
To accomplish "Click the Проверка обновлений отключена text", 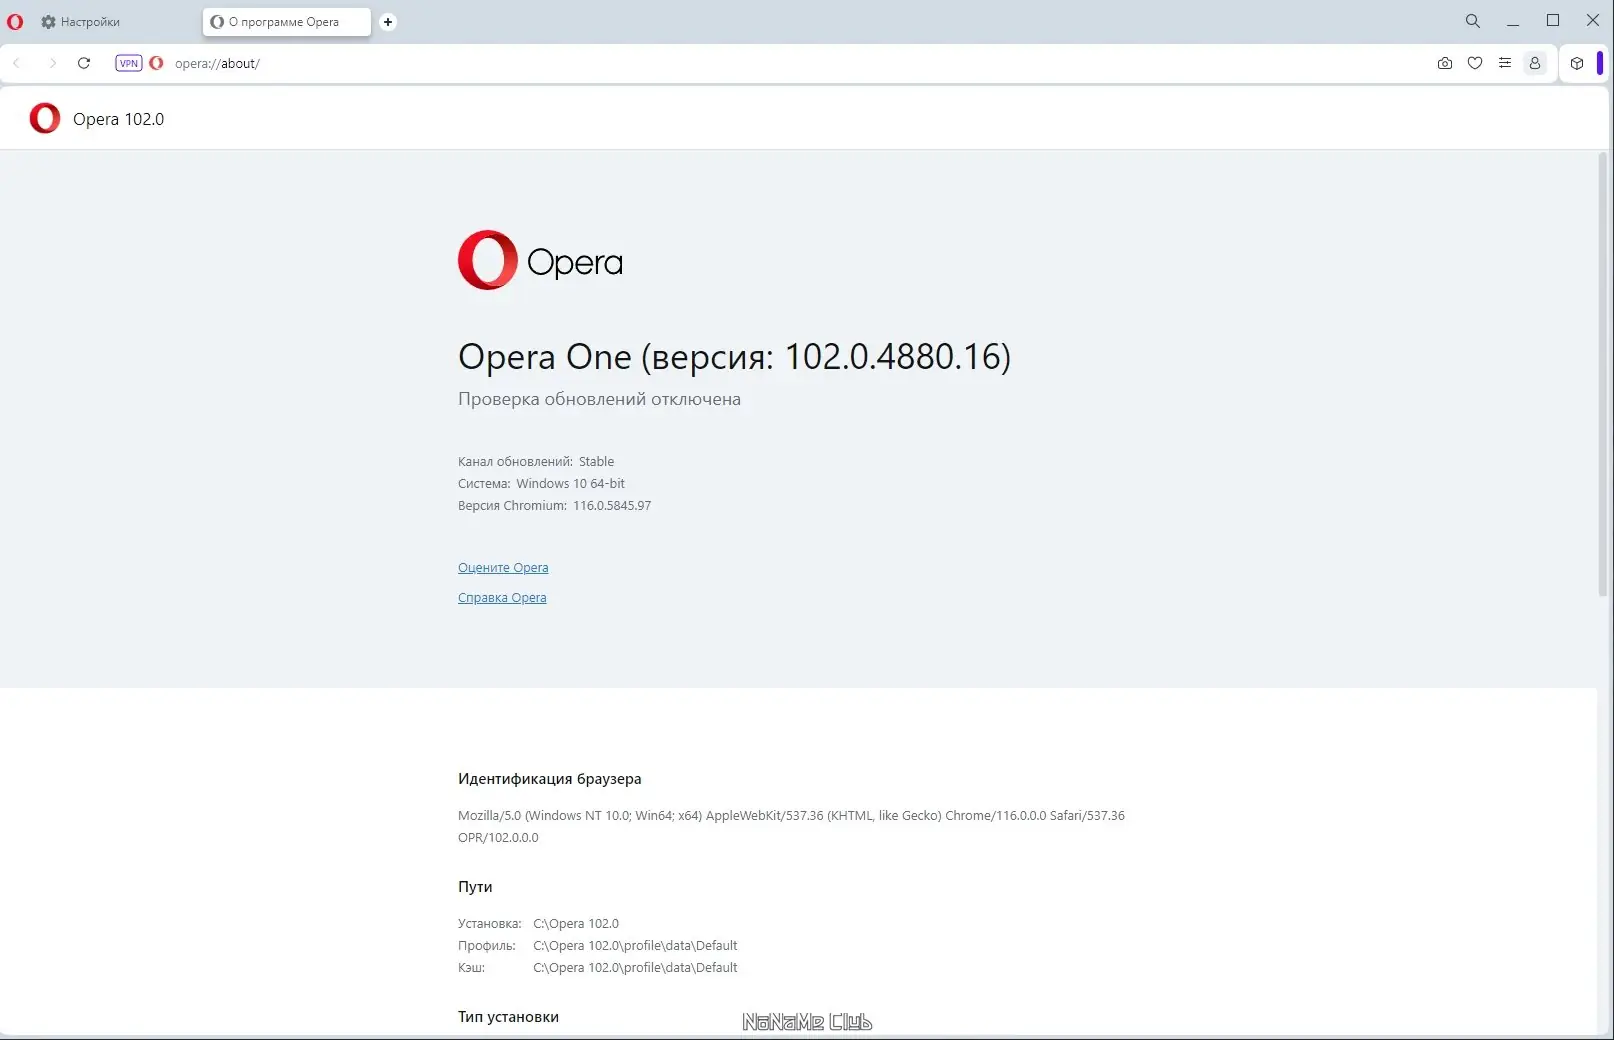I will [599, 399].
